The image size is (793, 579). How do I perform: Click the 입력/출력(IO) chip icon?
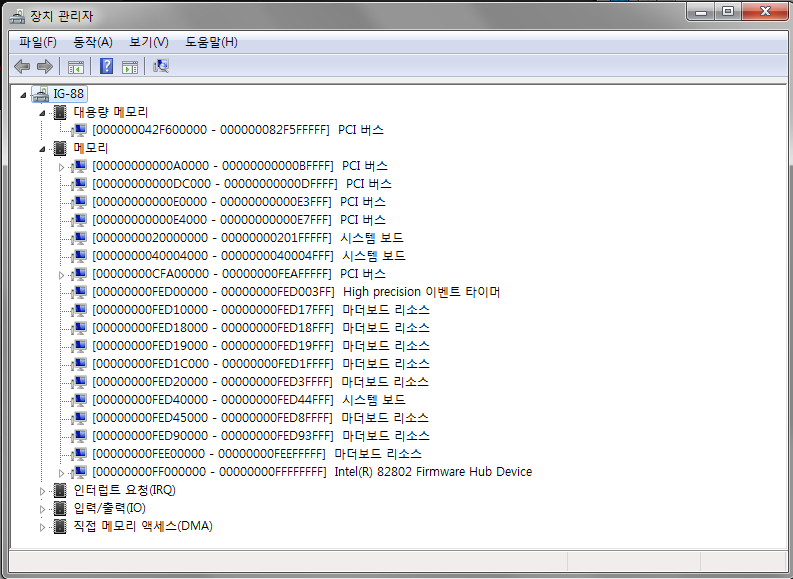tap(60, 508)
